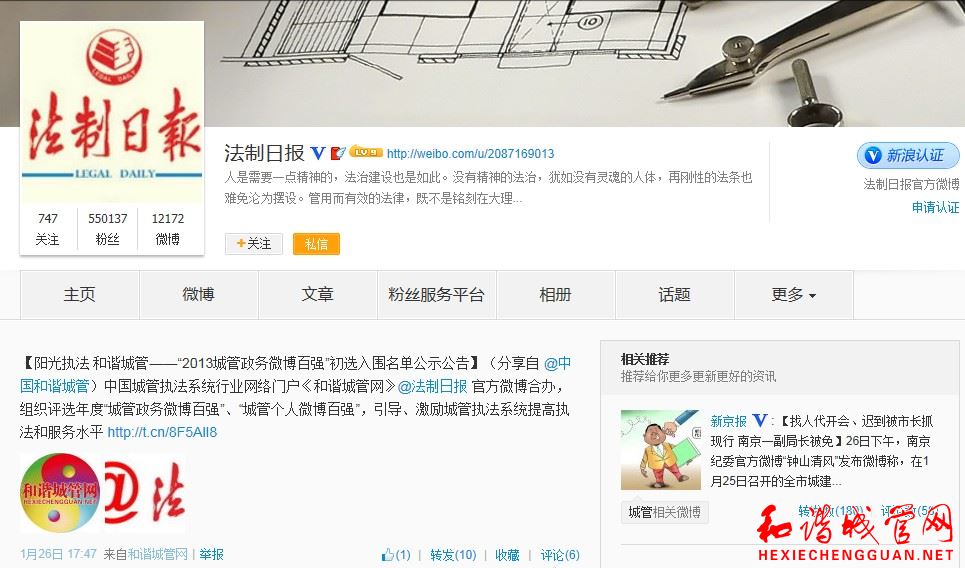This screenshot has width=965, height=568.
Task: Click the blue V badge next to 新京报
Action: tap(760, 421)
